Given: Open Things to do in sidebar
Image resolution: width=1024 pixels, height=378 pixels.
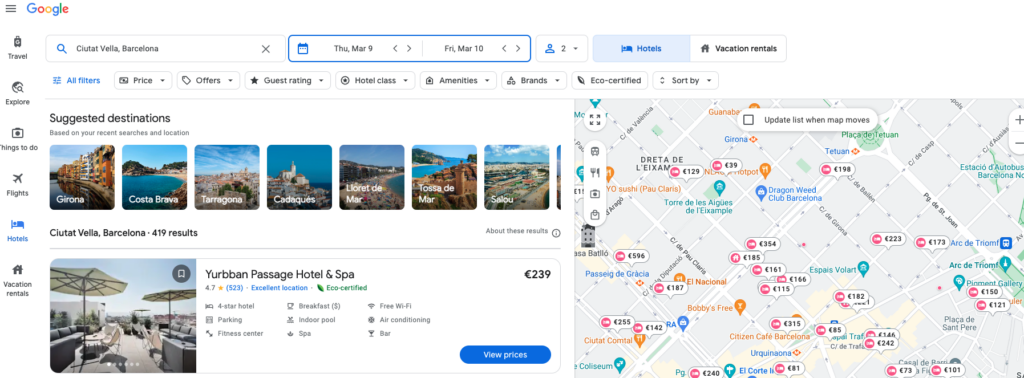Looking at the screenshot, I should coord(18,139).
